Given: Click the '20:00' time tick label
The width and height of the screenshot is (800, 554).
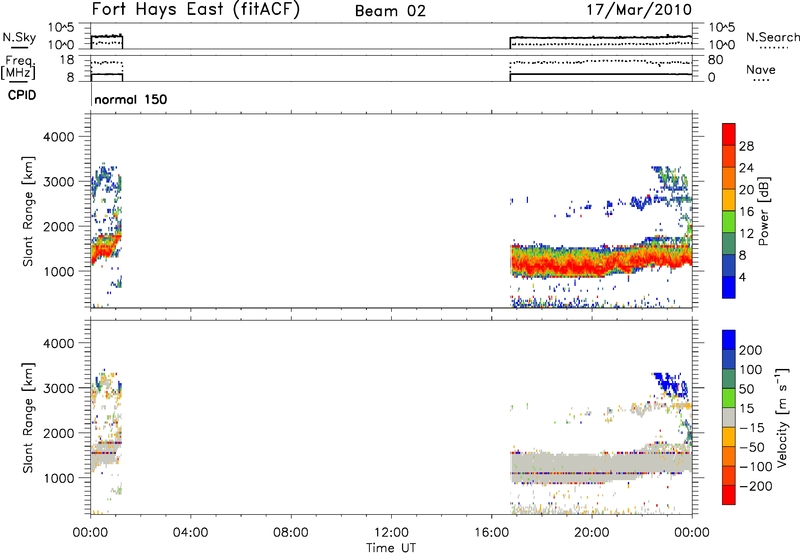Looking at the screenshot, I should pos(591,533).
